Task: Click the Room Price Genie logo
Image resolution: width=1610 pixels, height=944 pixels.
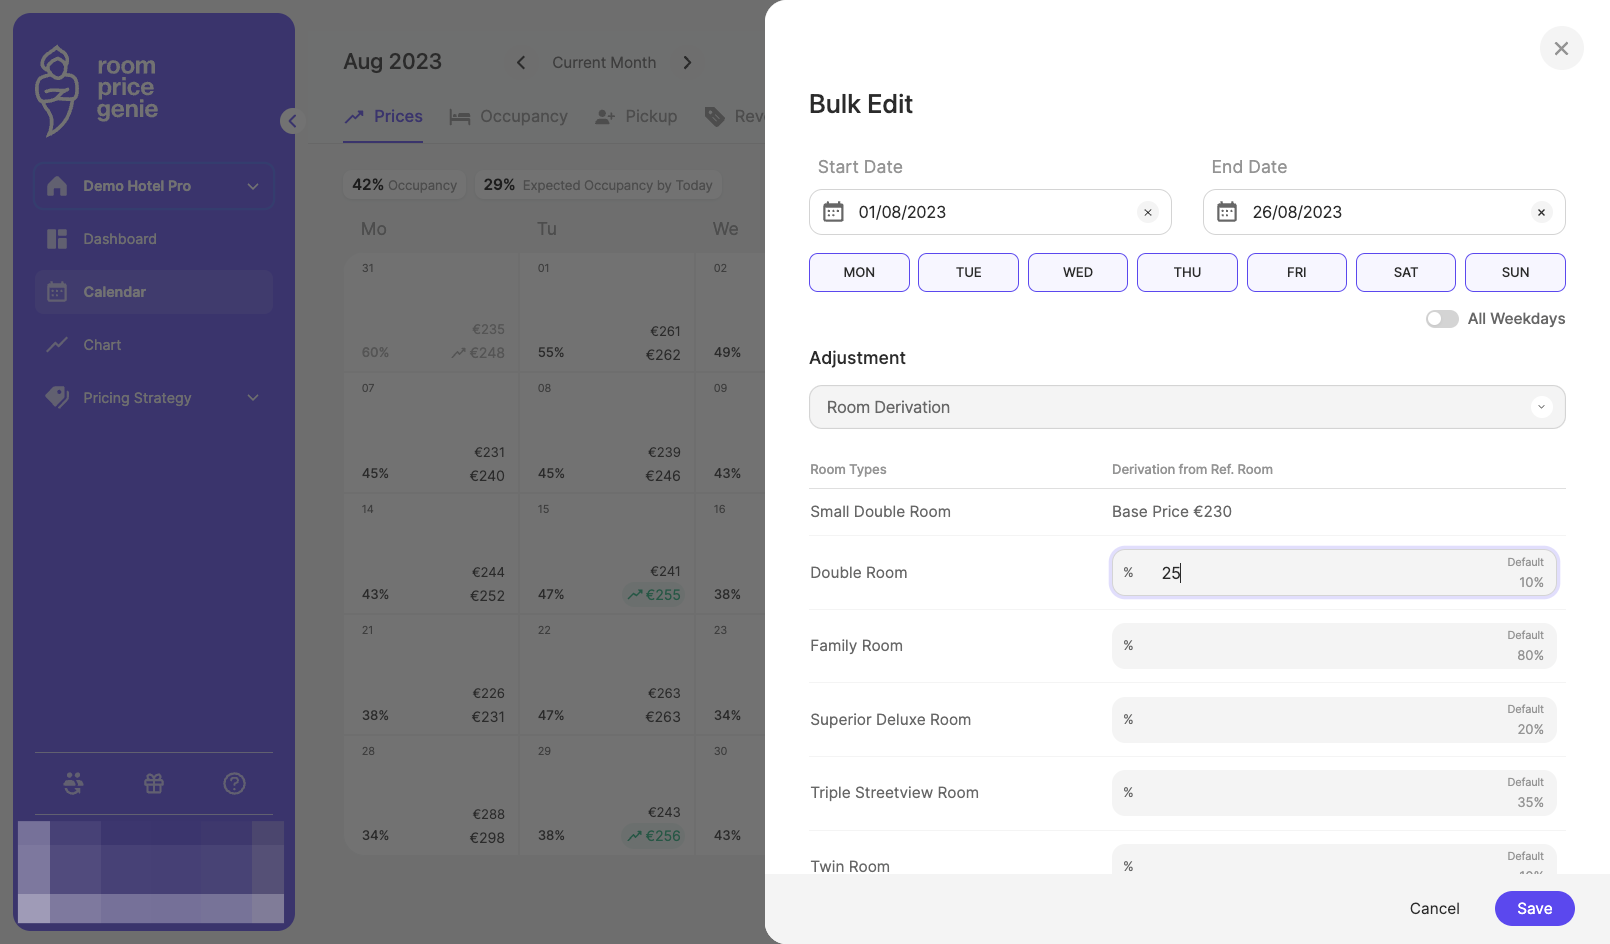Action: point(97,90)
